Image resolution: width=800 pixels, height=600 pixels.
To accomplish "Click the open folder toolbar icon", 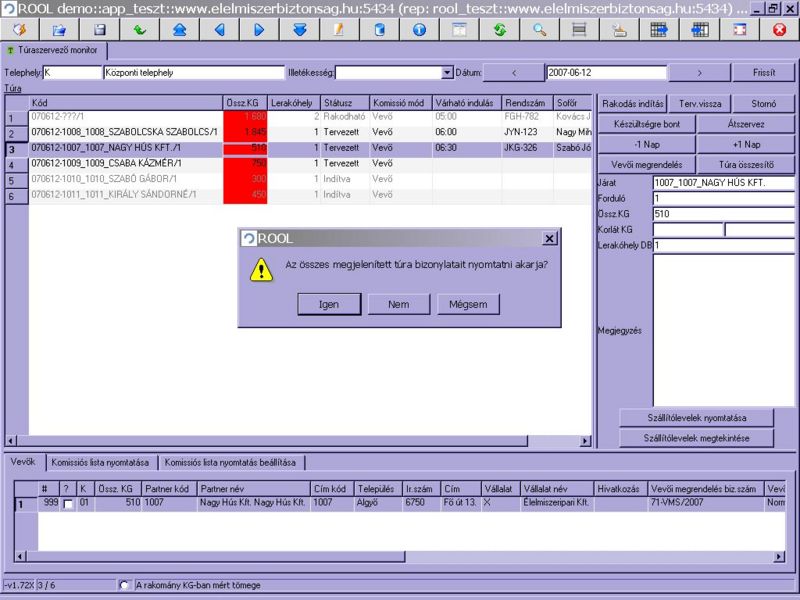I will point(59,30).
